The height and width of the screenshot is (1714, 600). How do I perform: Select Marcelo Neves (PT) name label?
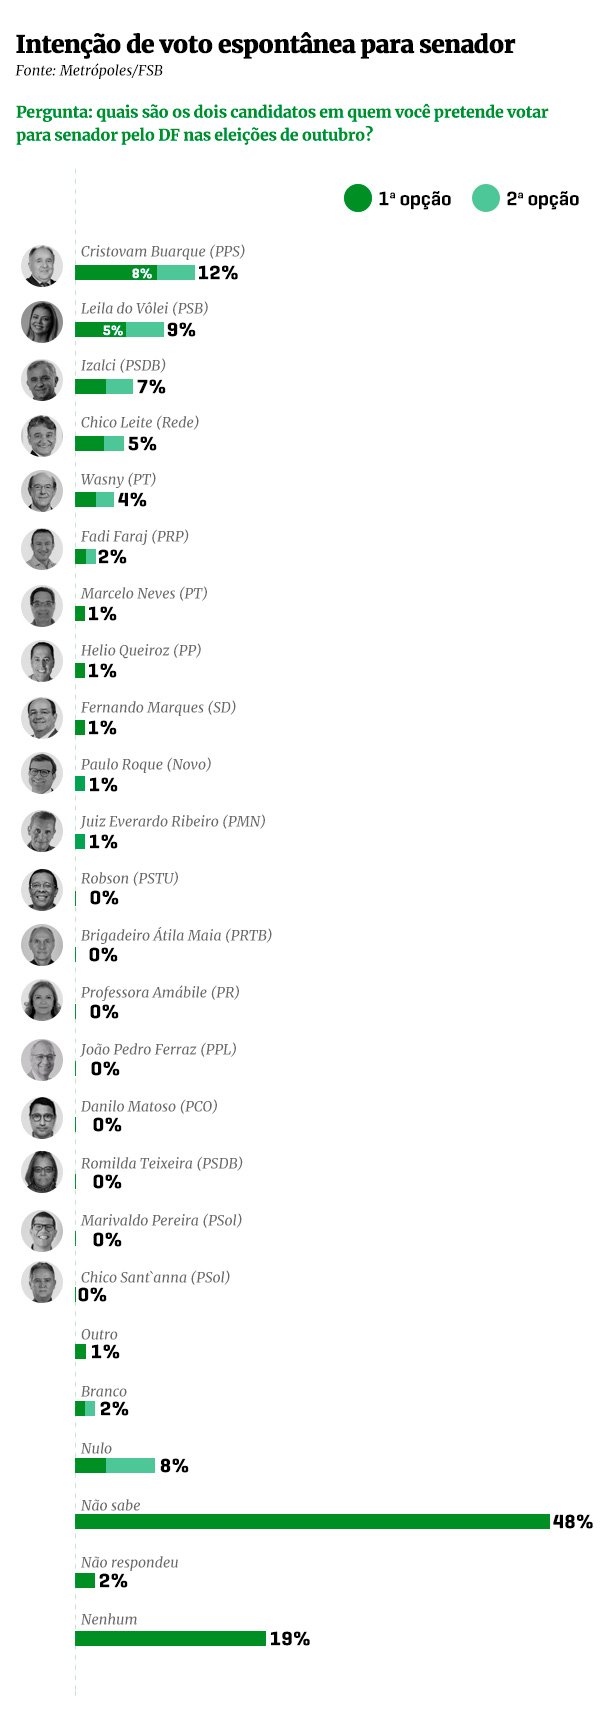pyautogui.click(x=144, y=593)
